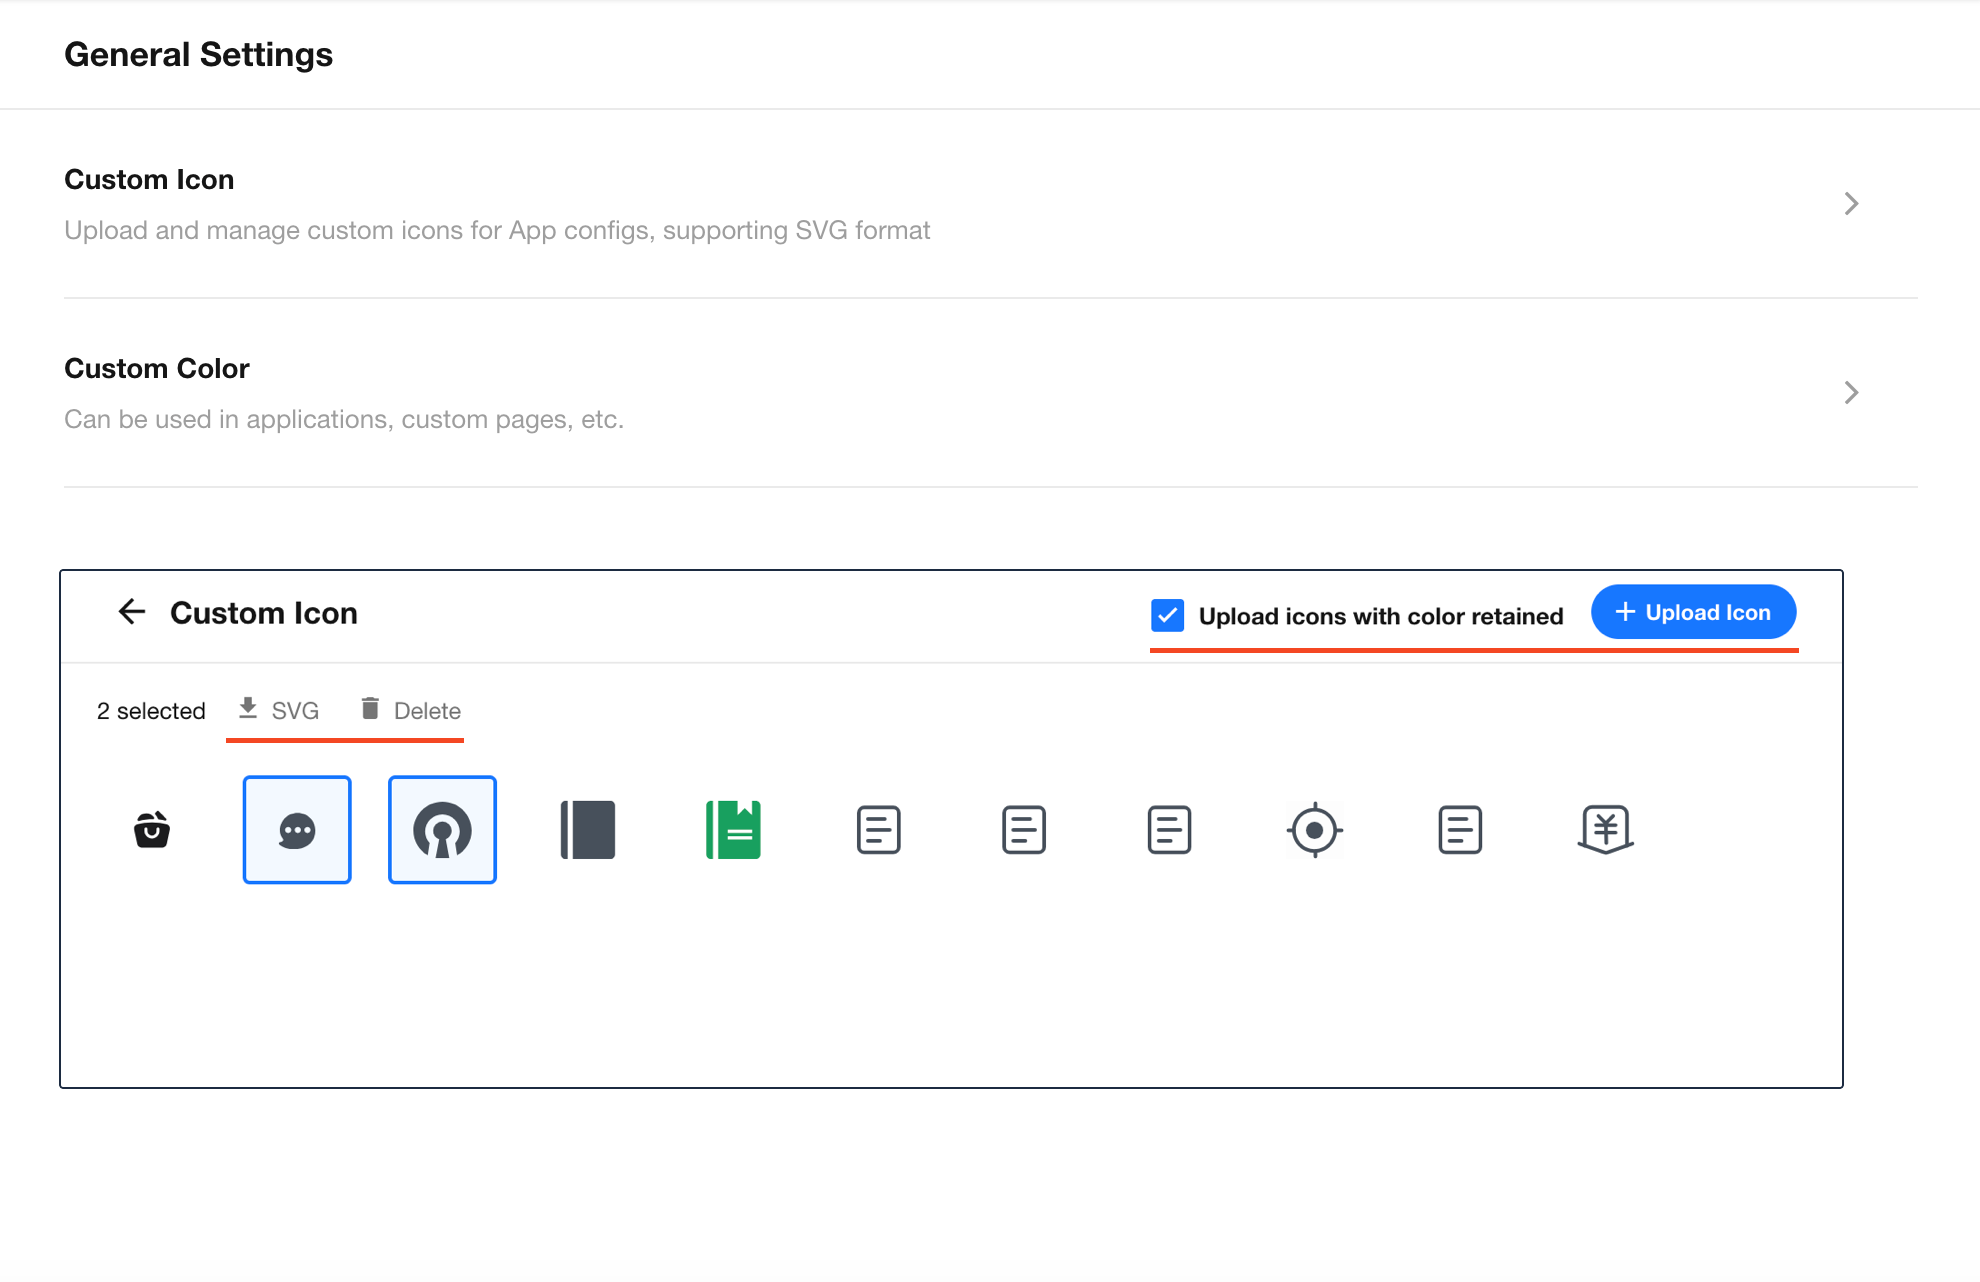Uncheck Upload icons with color retained
Screen dimensions: 1980x1282
[1167, 615]
